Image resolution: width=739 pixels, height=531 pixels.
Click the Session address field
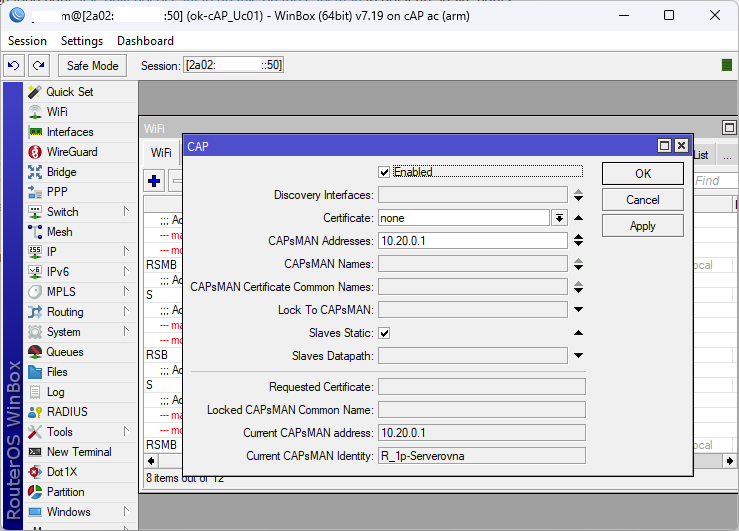pos(233,65)
